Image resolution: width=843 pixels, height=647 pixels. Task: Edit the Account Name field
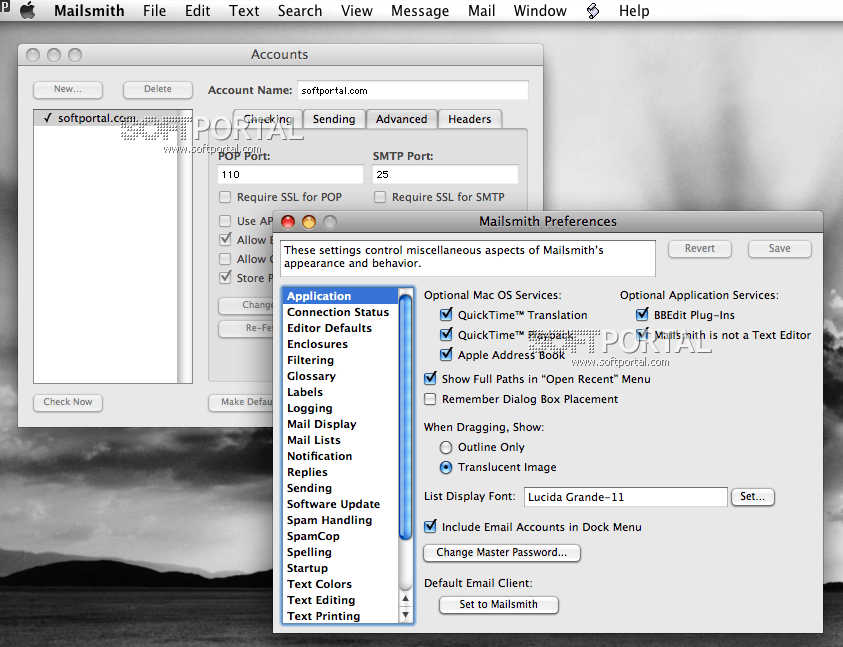tap(413, 90)
